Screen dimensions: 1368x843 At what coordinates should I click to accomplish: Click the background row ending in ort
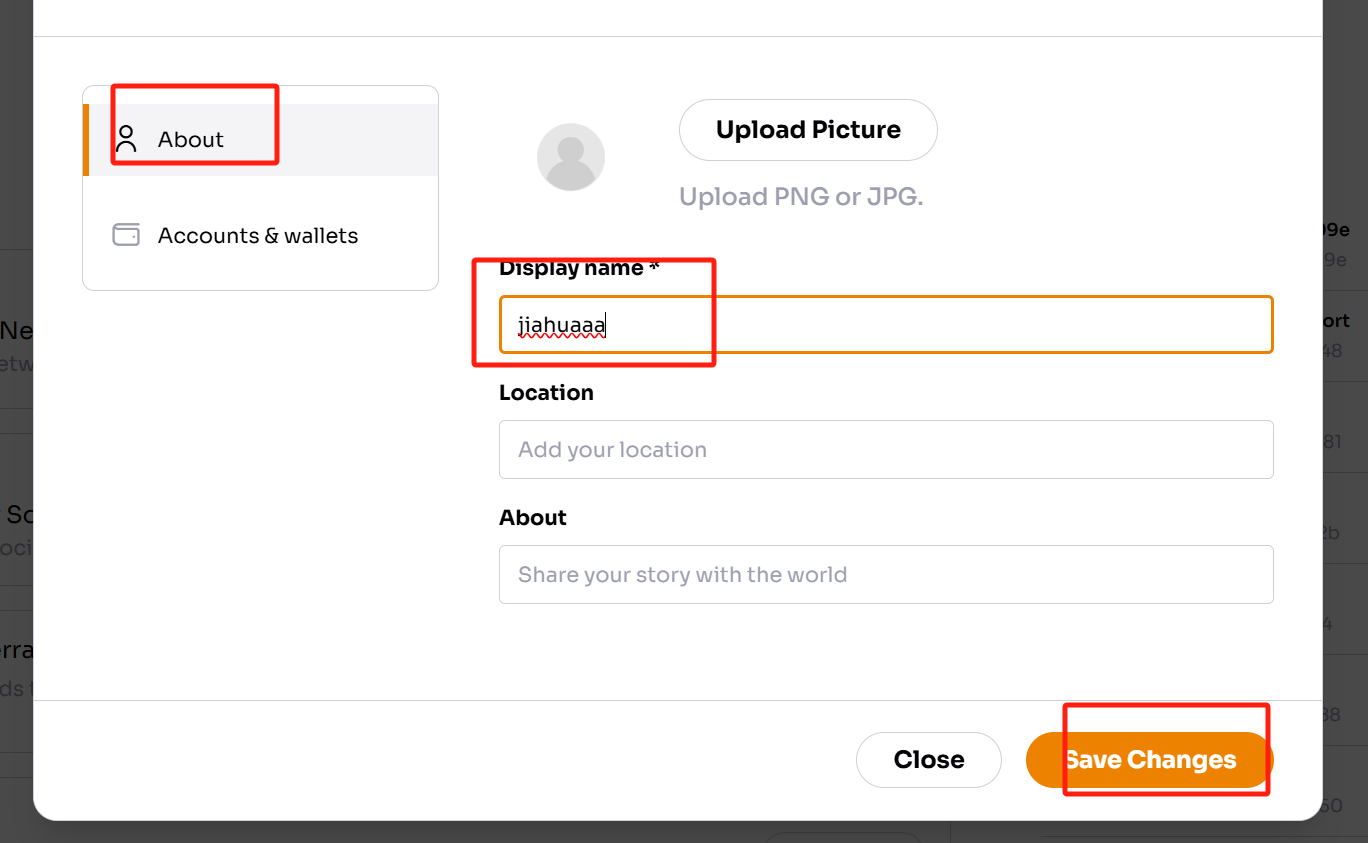click(x=1335, y=321)
